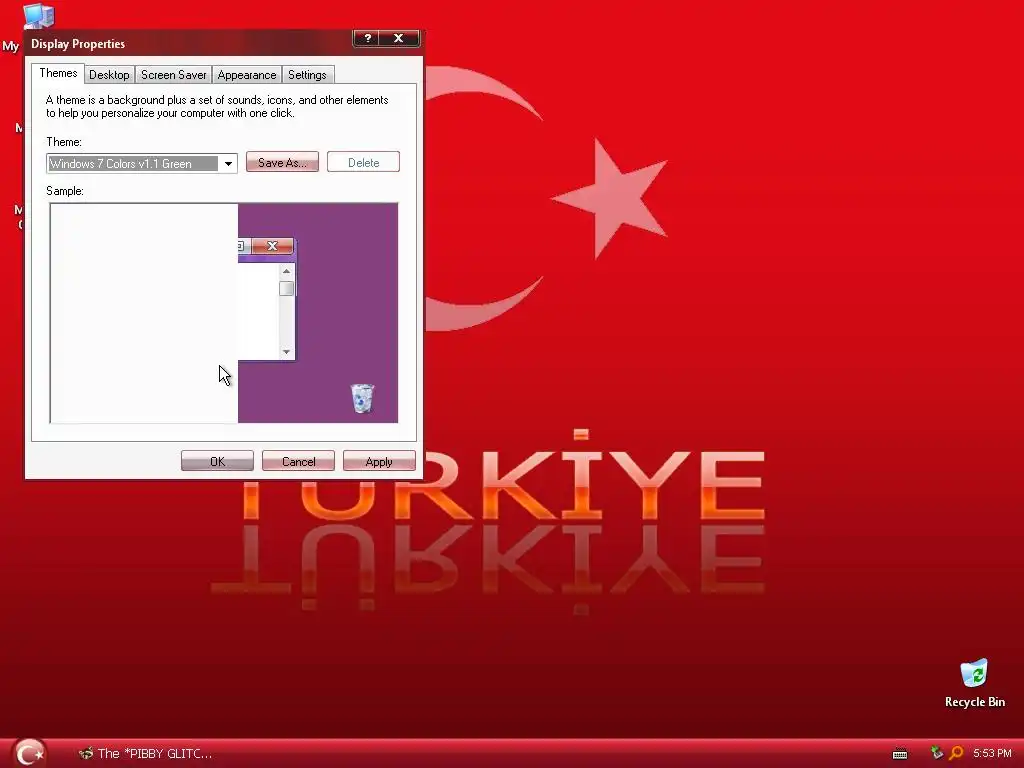Click the My Computer desktop icon
This screenshot has width=1024, height=768.
37,16
